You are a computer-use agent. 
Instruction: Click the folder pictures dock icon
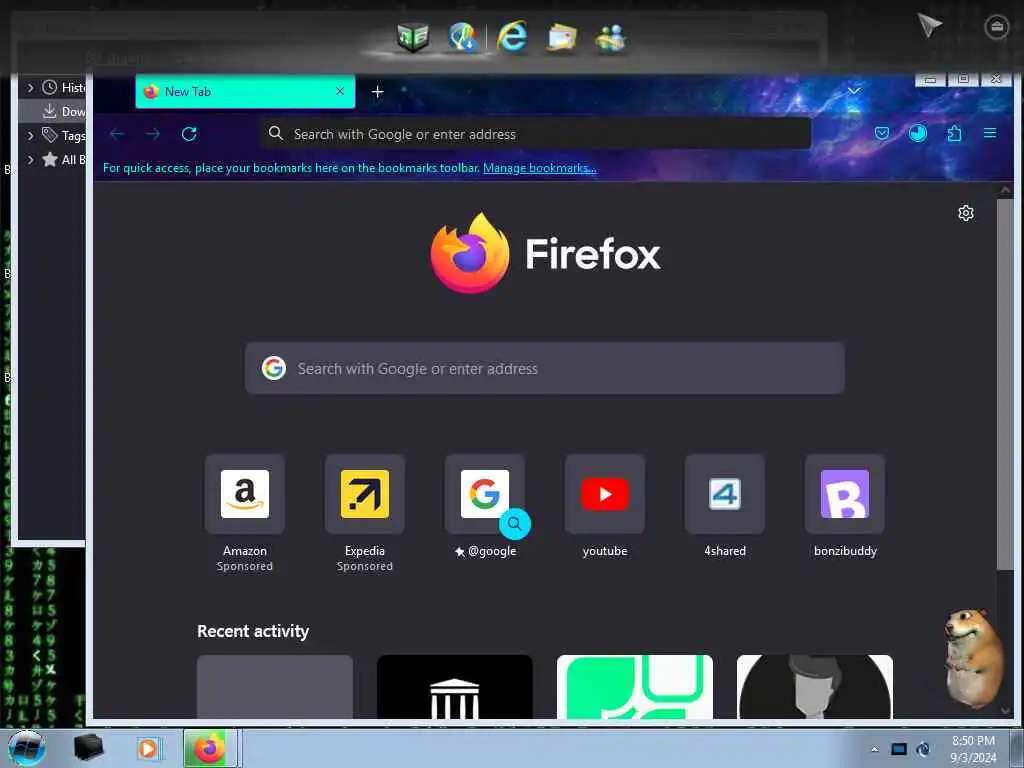[x=562, y=37]
